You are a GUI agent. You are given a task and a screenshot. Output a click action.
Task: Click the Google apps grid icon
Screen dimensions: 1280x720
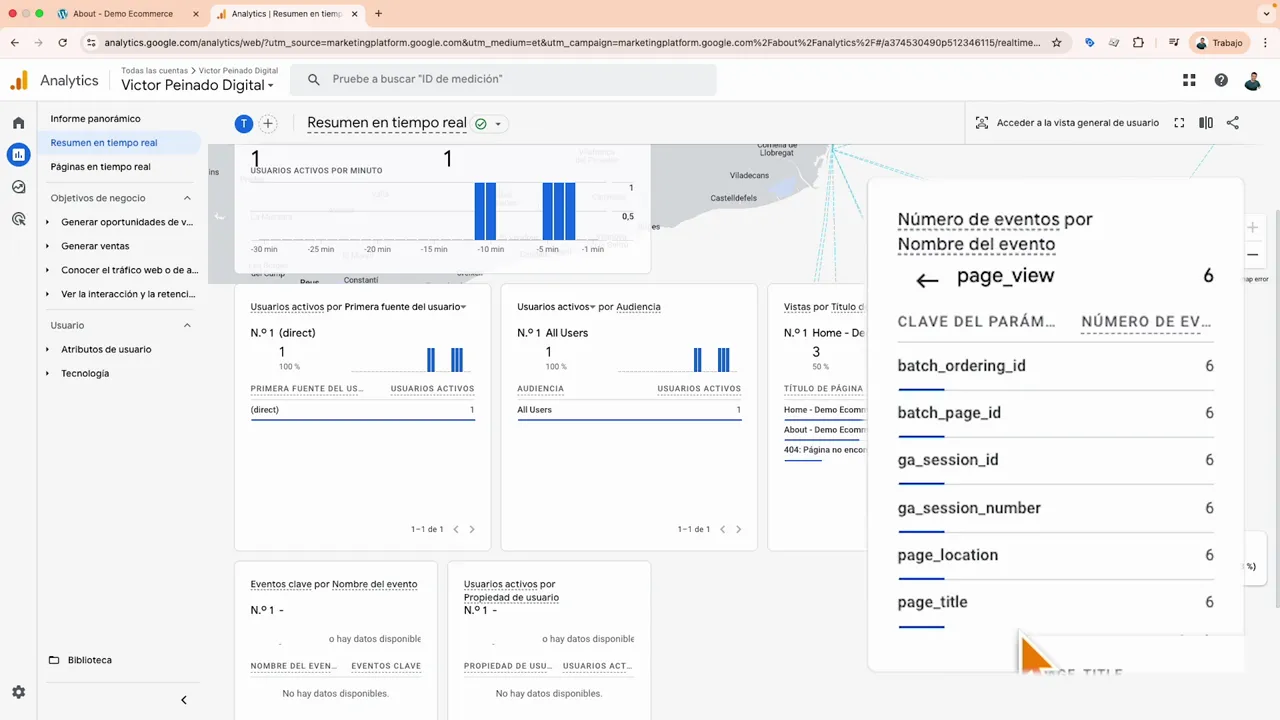pyautogui.click(x=1189, y=80)
